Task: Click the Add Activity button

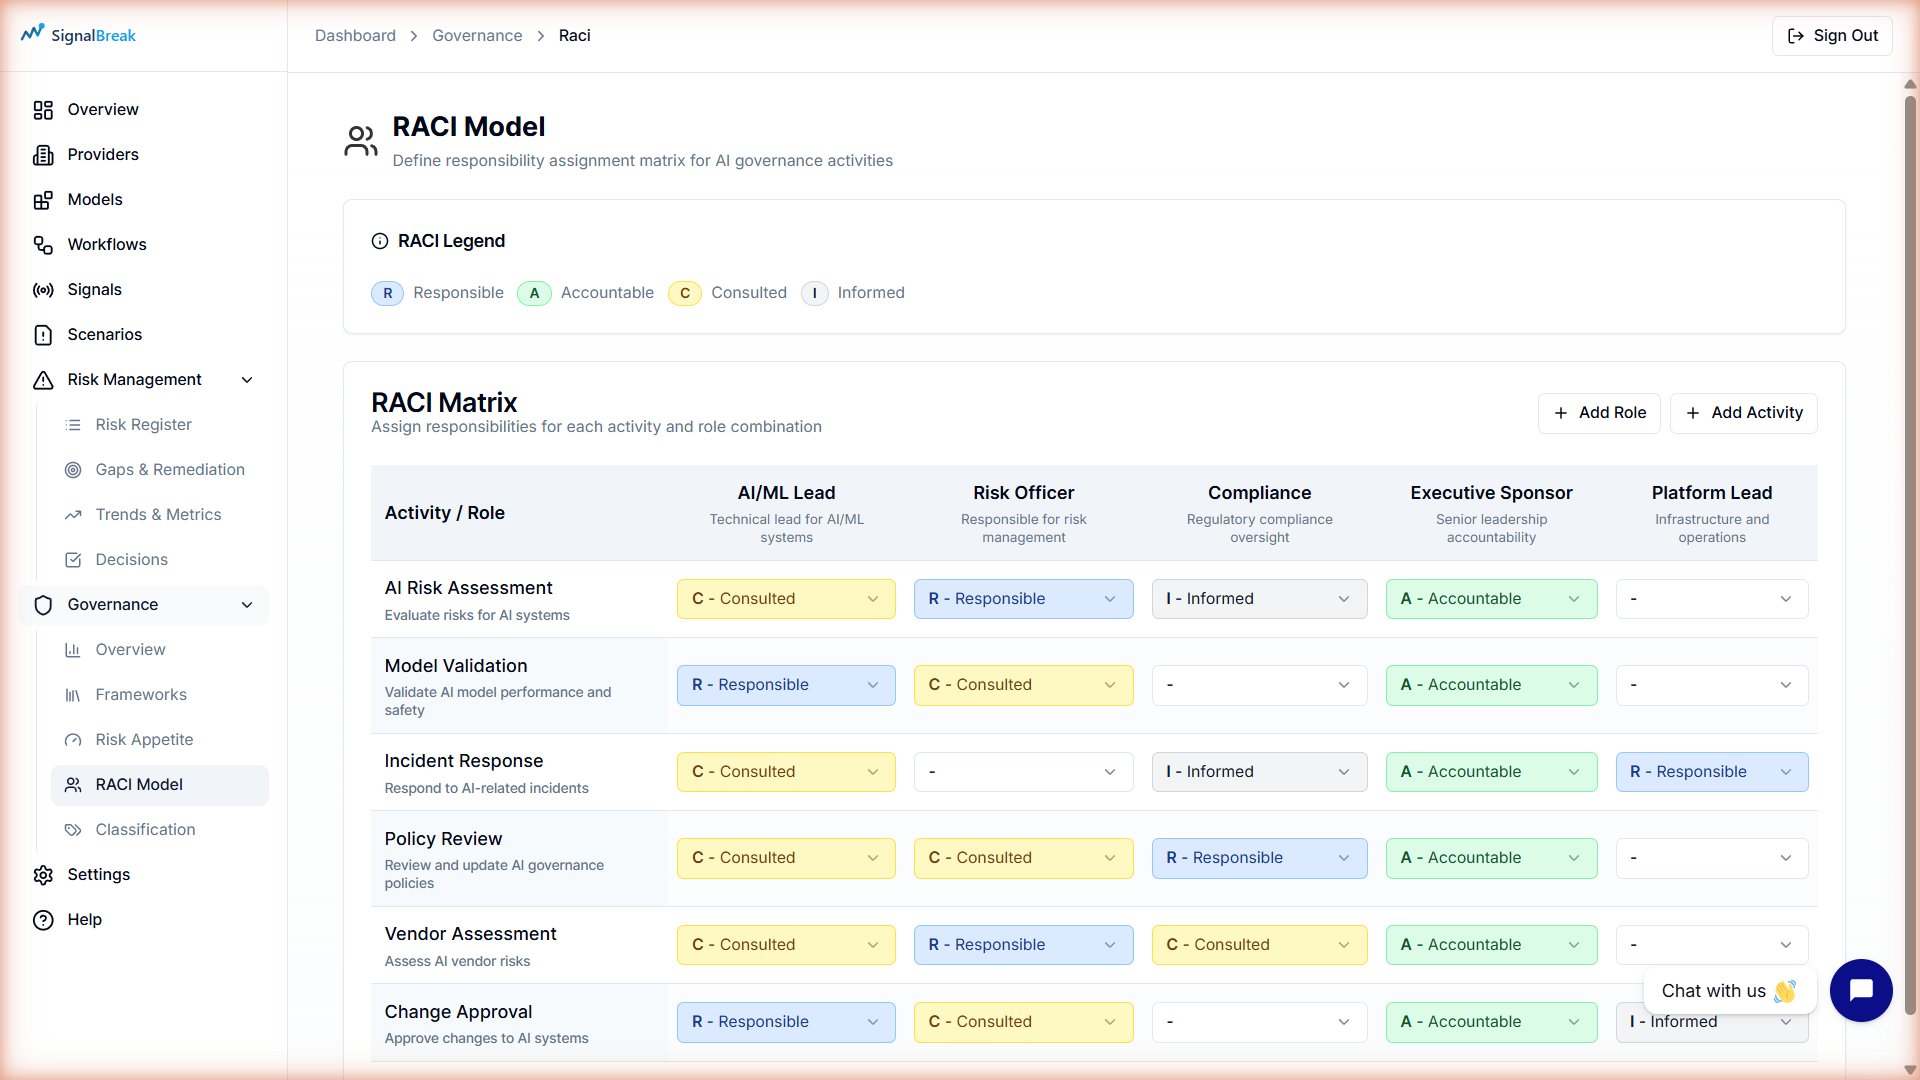Action: pos(1743,413)
